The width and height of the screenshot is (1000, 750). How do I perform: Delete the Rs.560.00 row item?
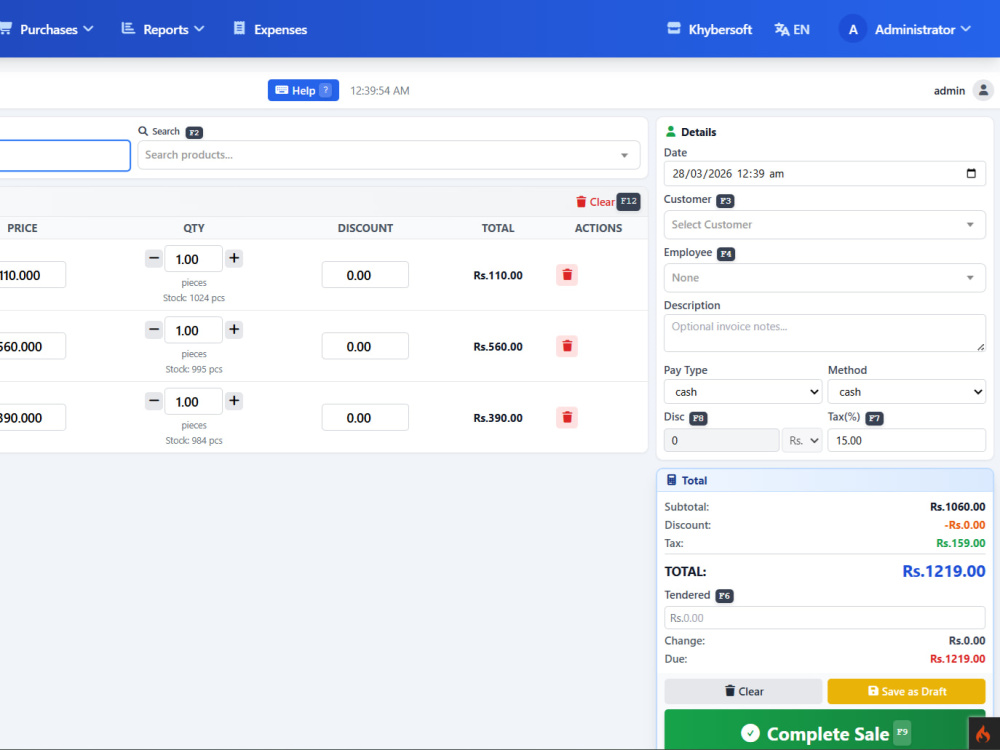(567, 346)
